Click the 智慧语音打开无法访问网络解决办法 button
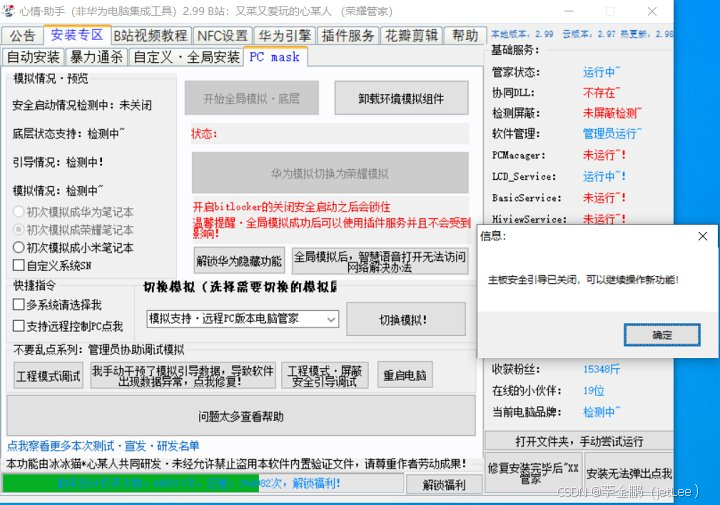 (380, 261)
